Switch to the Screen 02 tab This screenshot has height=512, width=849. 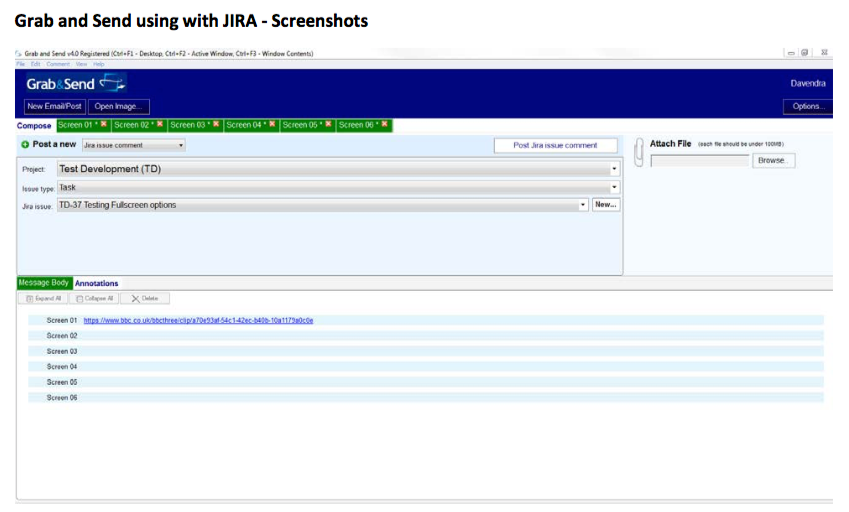click(134, 125)
